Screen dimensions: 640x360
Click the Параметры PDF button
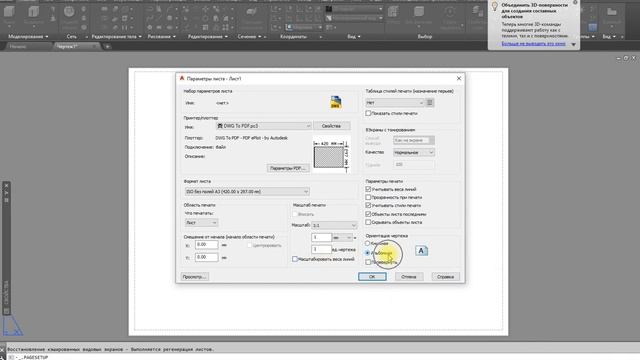[x=288, y=168]
